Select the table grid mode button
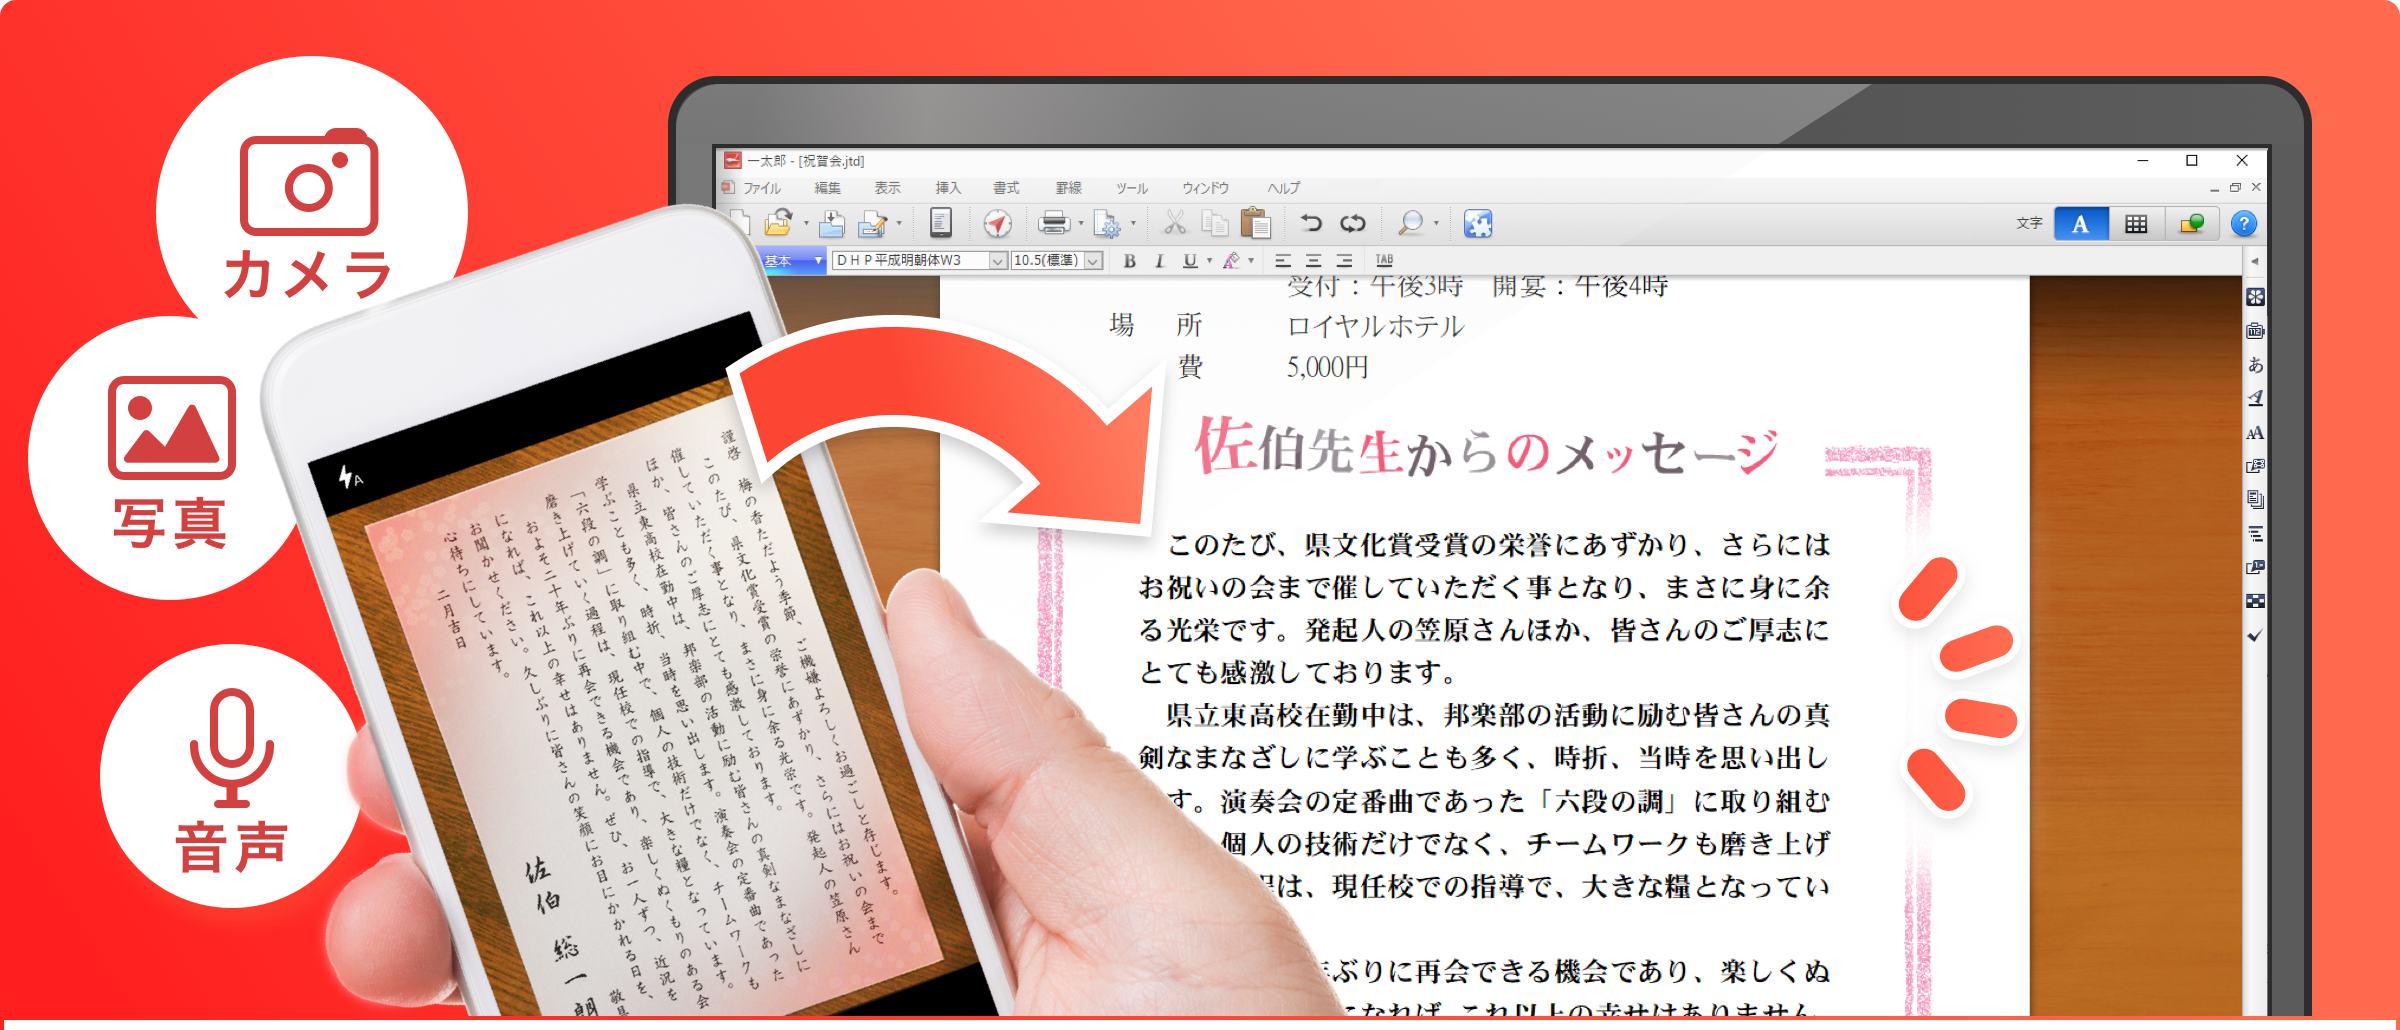The width and height of the screenshot is (2400, 1030). click(x=2136, y=224)
